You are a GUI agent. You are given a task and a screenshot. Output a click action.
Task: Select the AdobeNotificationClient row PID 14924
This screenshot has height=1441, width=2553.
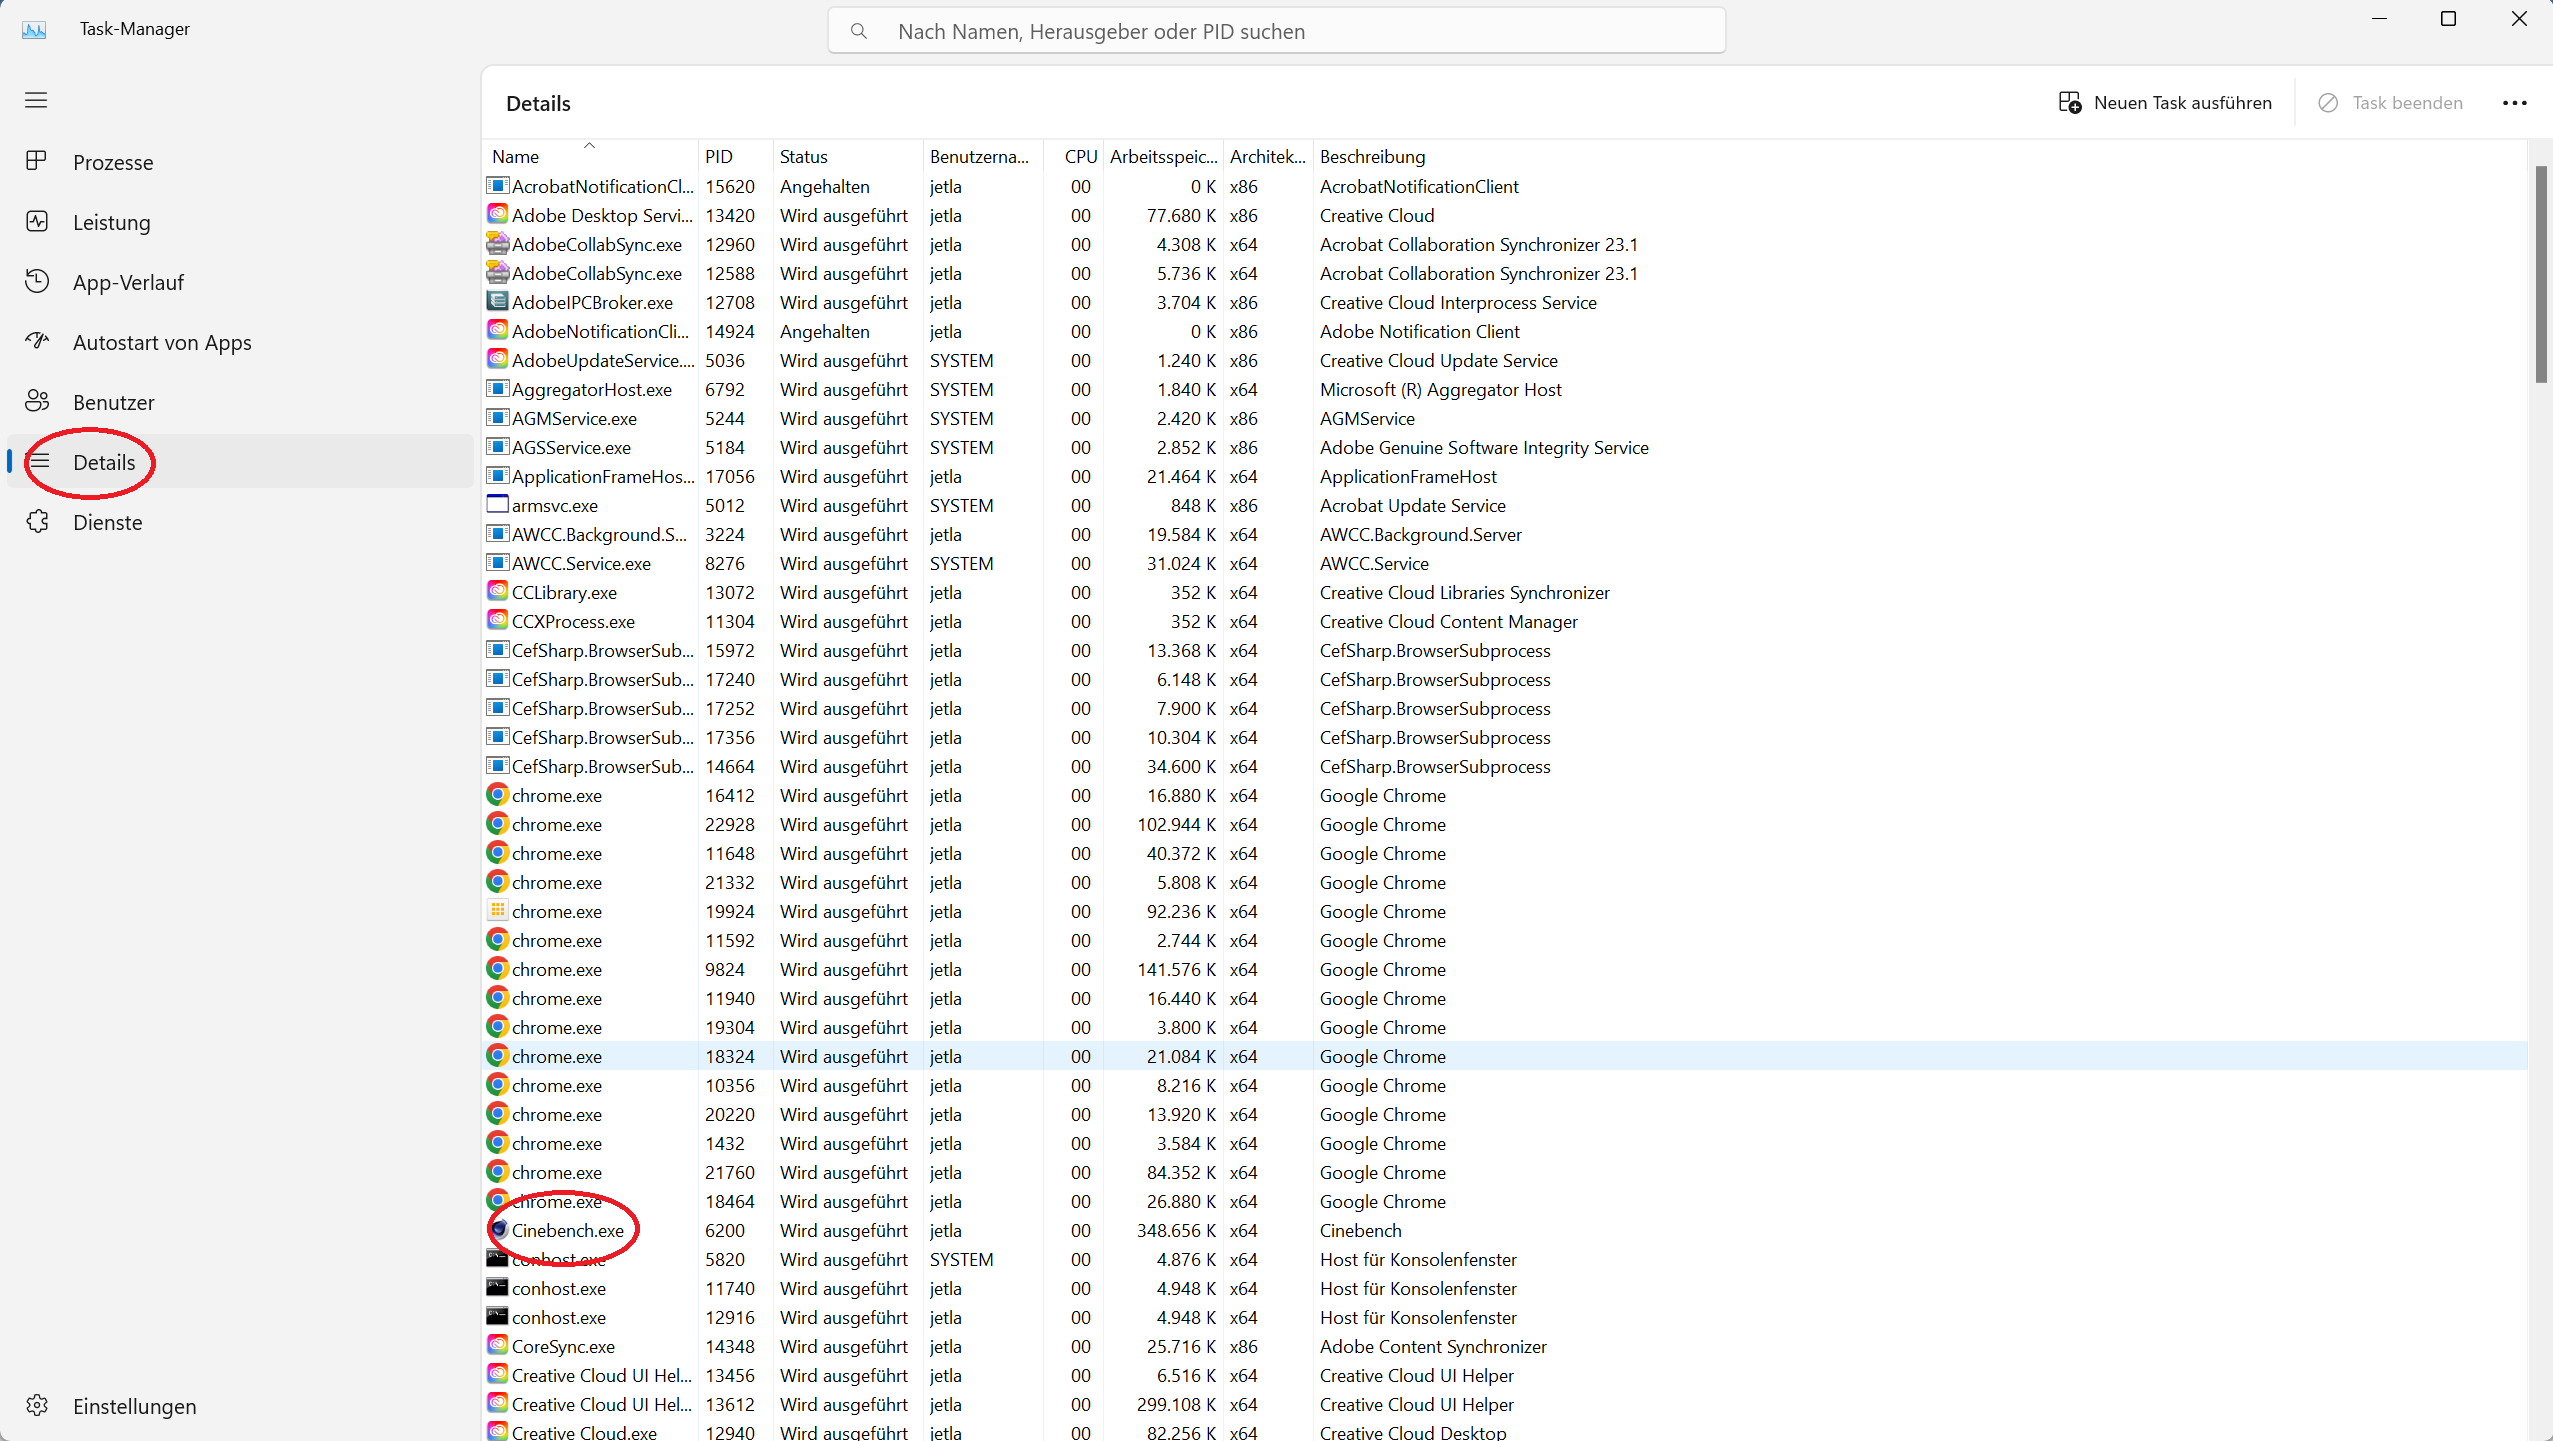1505,331
